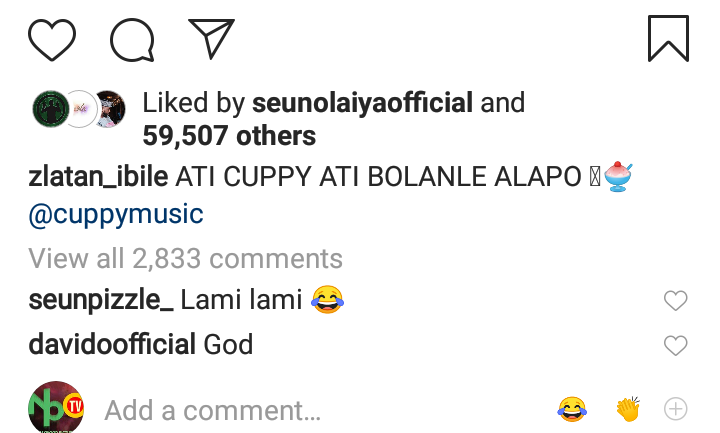
Task: Open davidoofficial commenter profile
Action: [x=112, y=346]
